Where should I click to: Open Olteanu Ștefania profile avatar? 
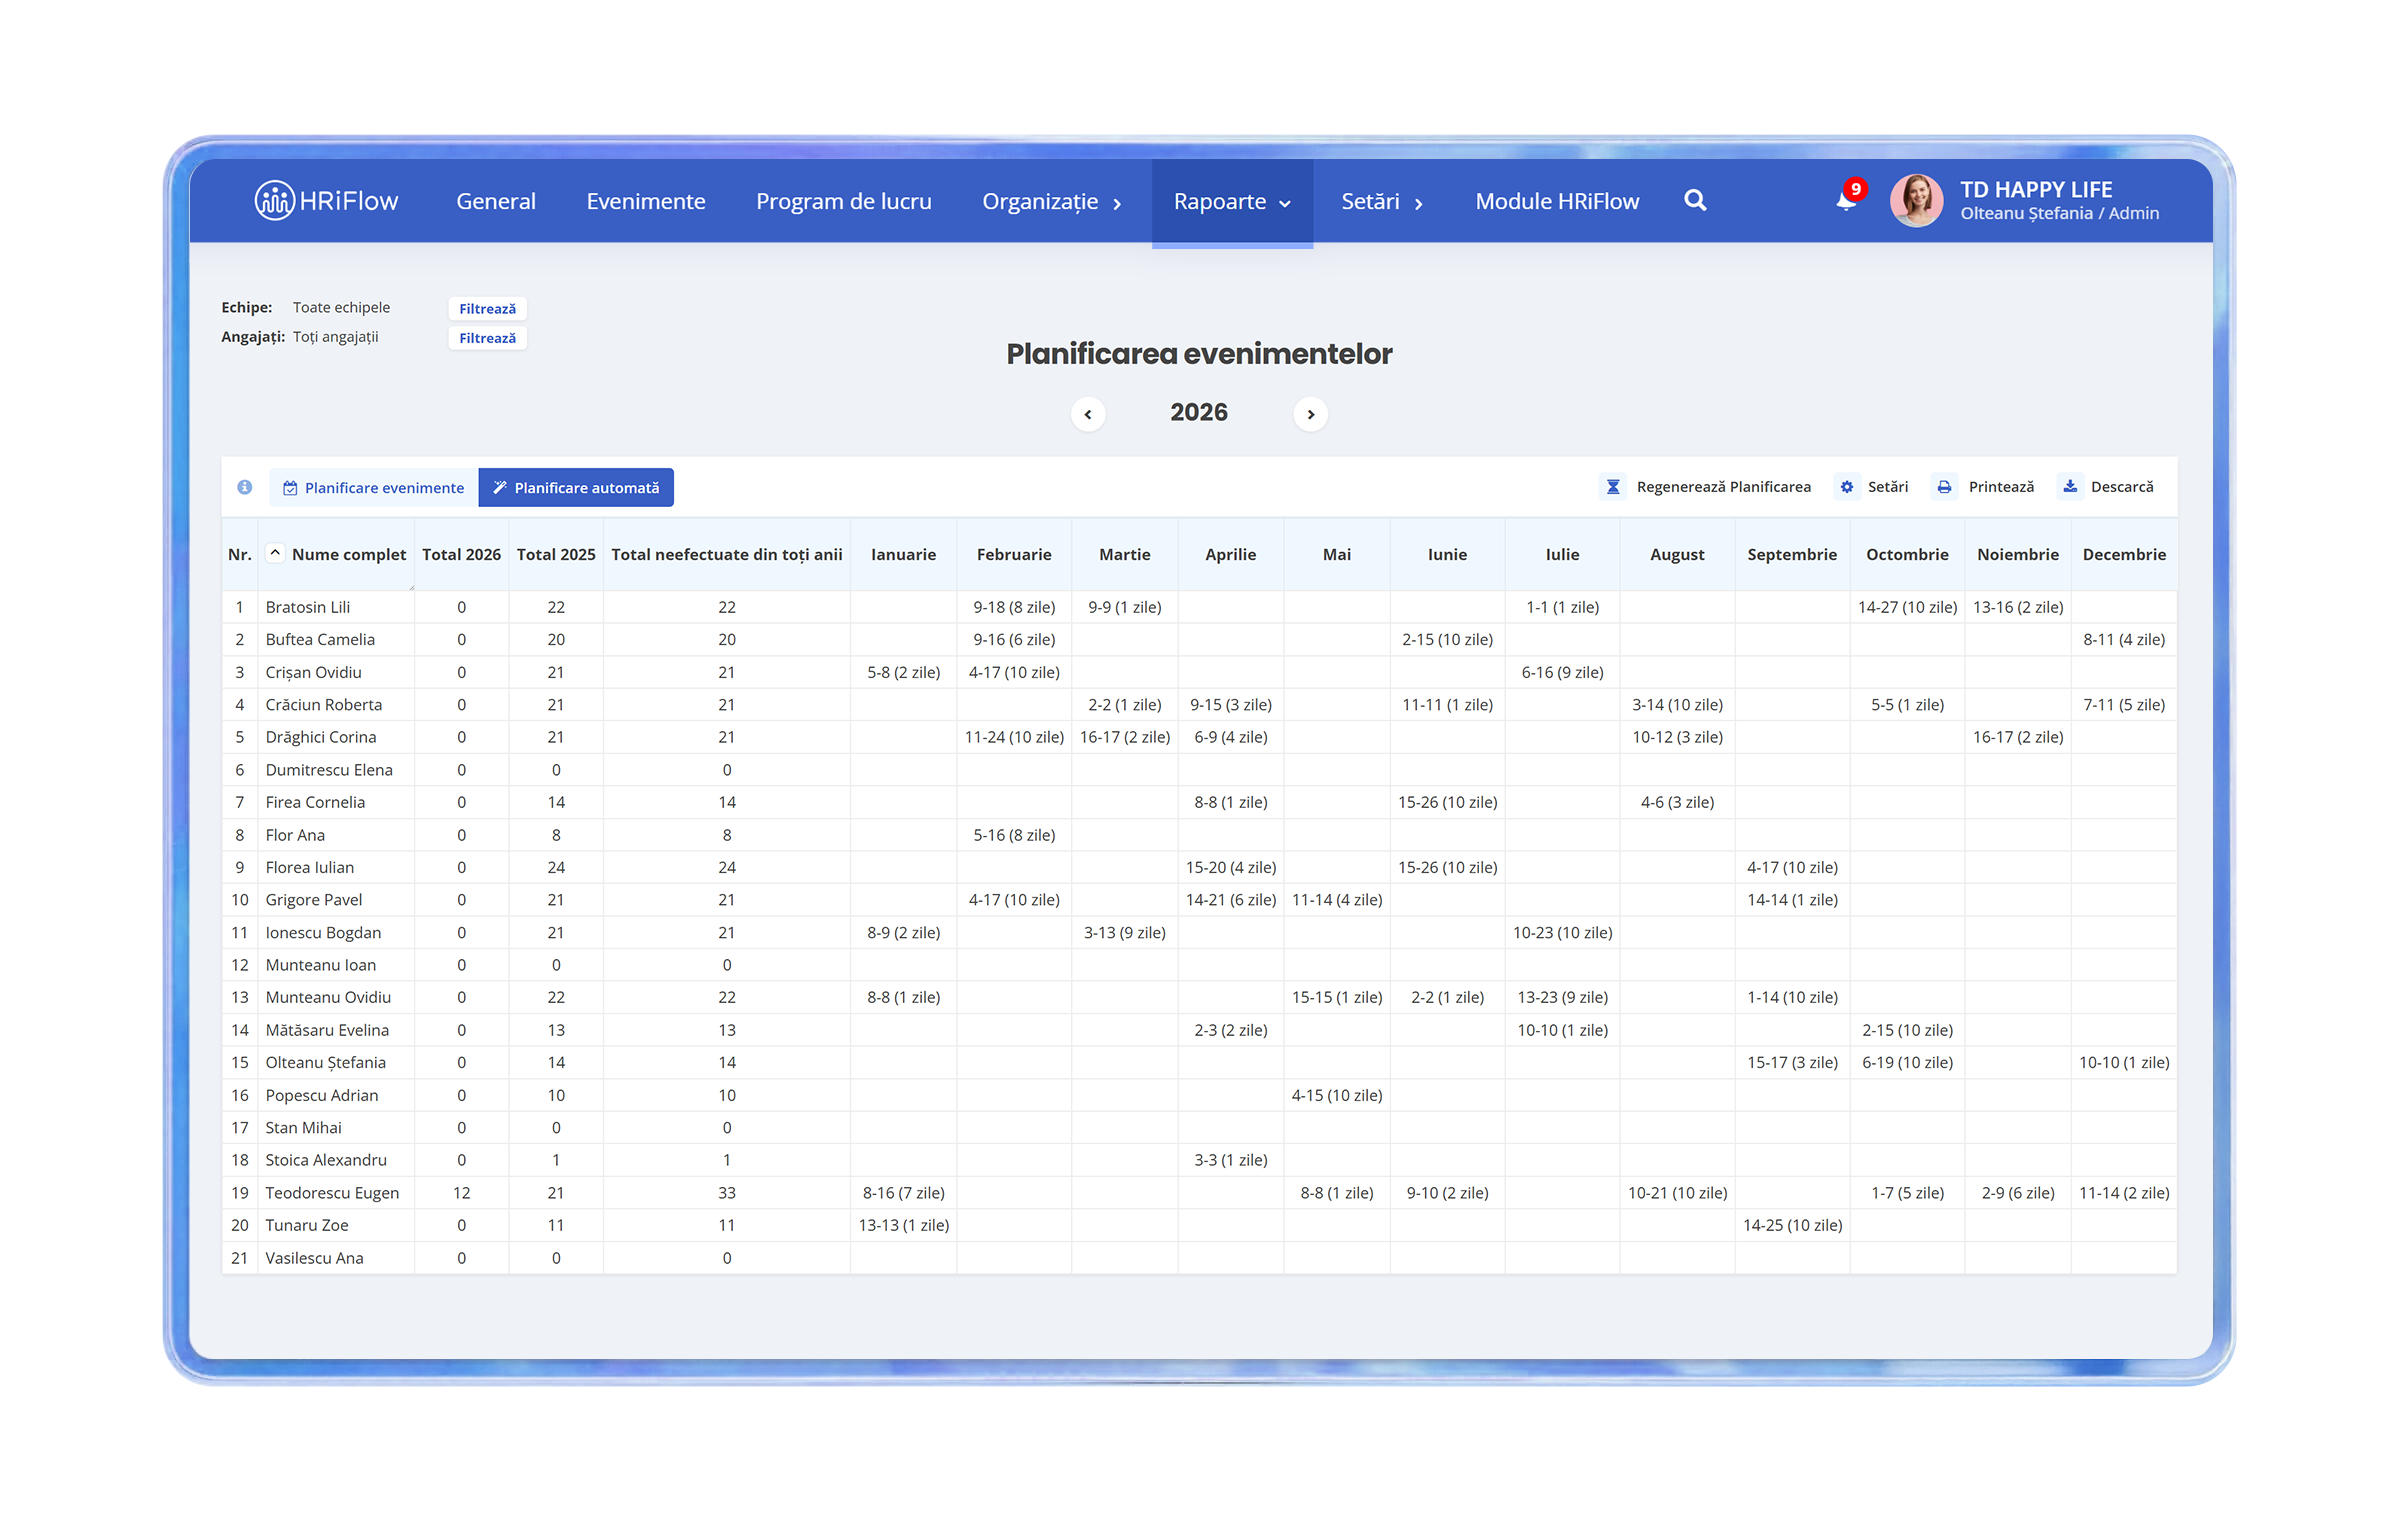1917,201
